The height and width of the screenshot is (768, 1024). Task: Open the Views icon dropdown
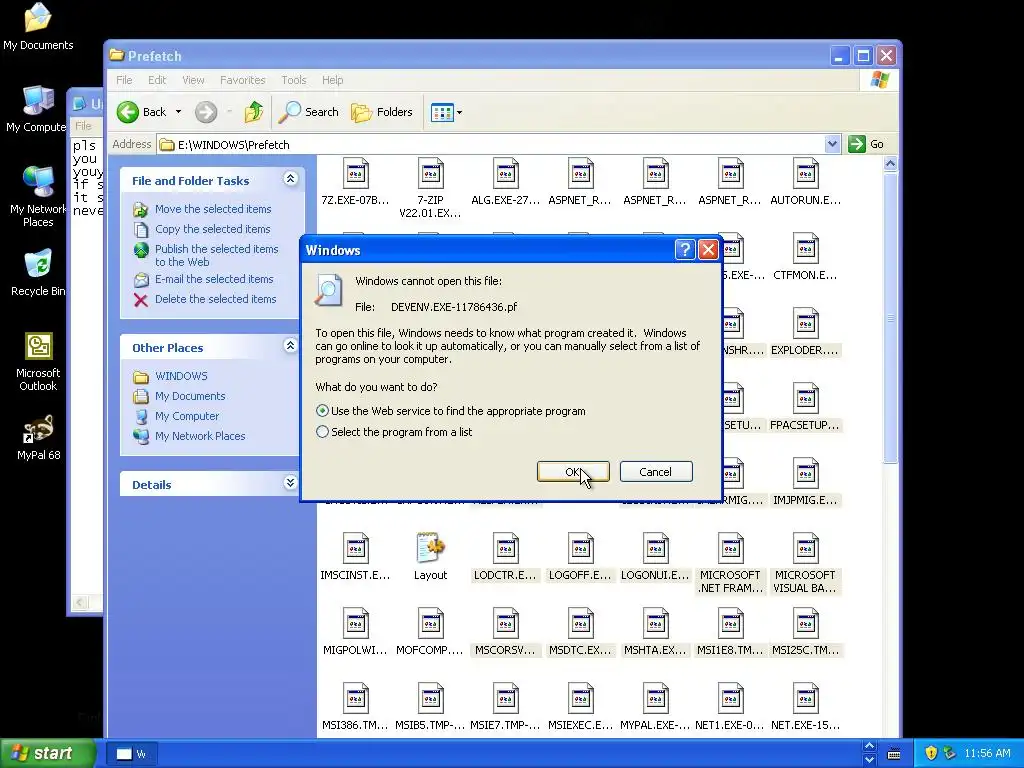(447, 112)
